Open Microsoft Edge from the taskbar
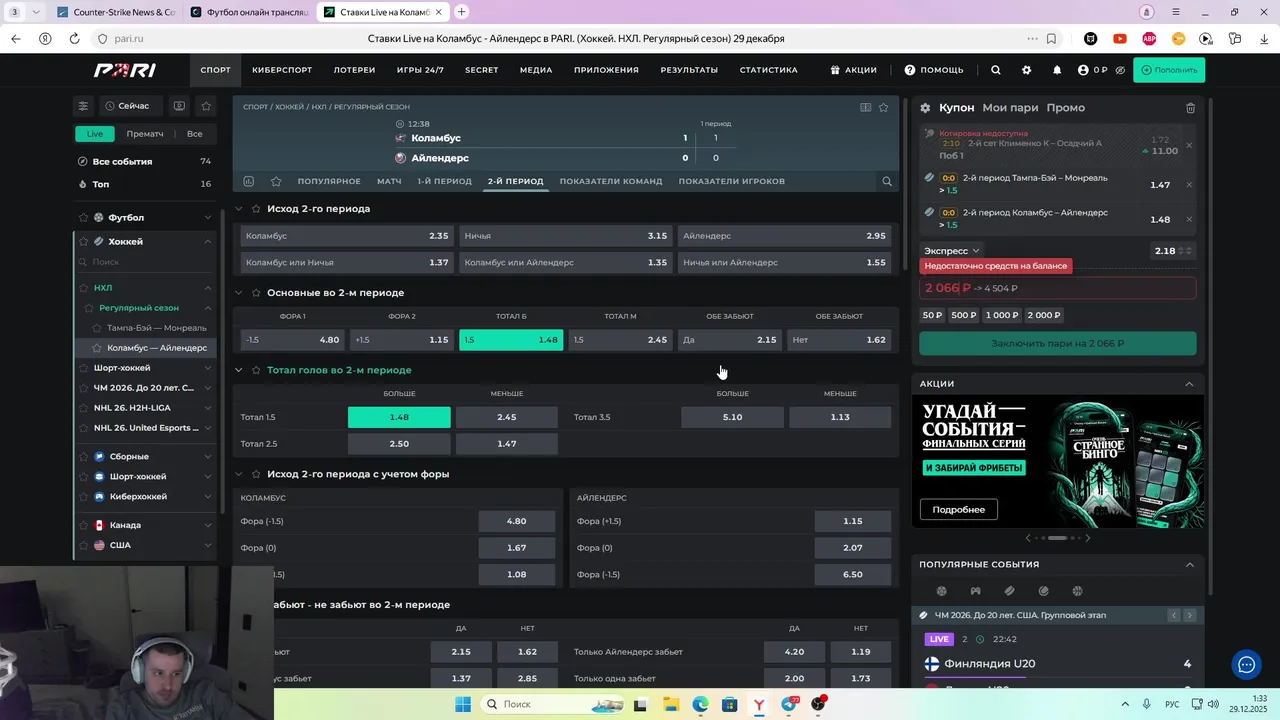Image resolution: width=1280 pixels, height=720 pixels. click(700, 704)
